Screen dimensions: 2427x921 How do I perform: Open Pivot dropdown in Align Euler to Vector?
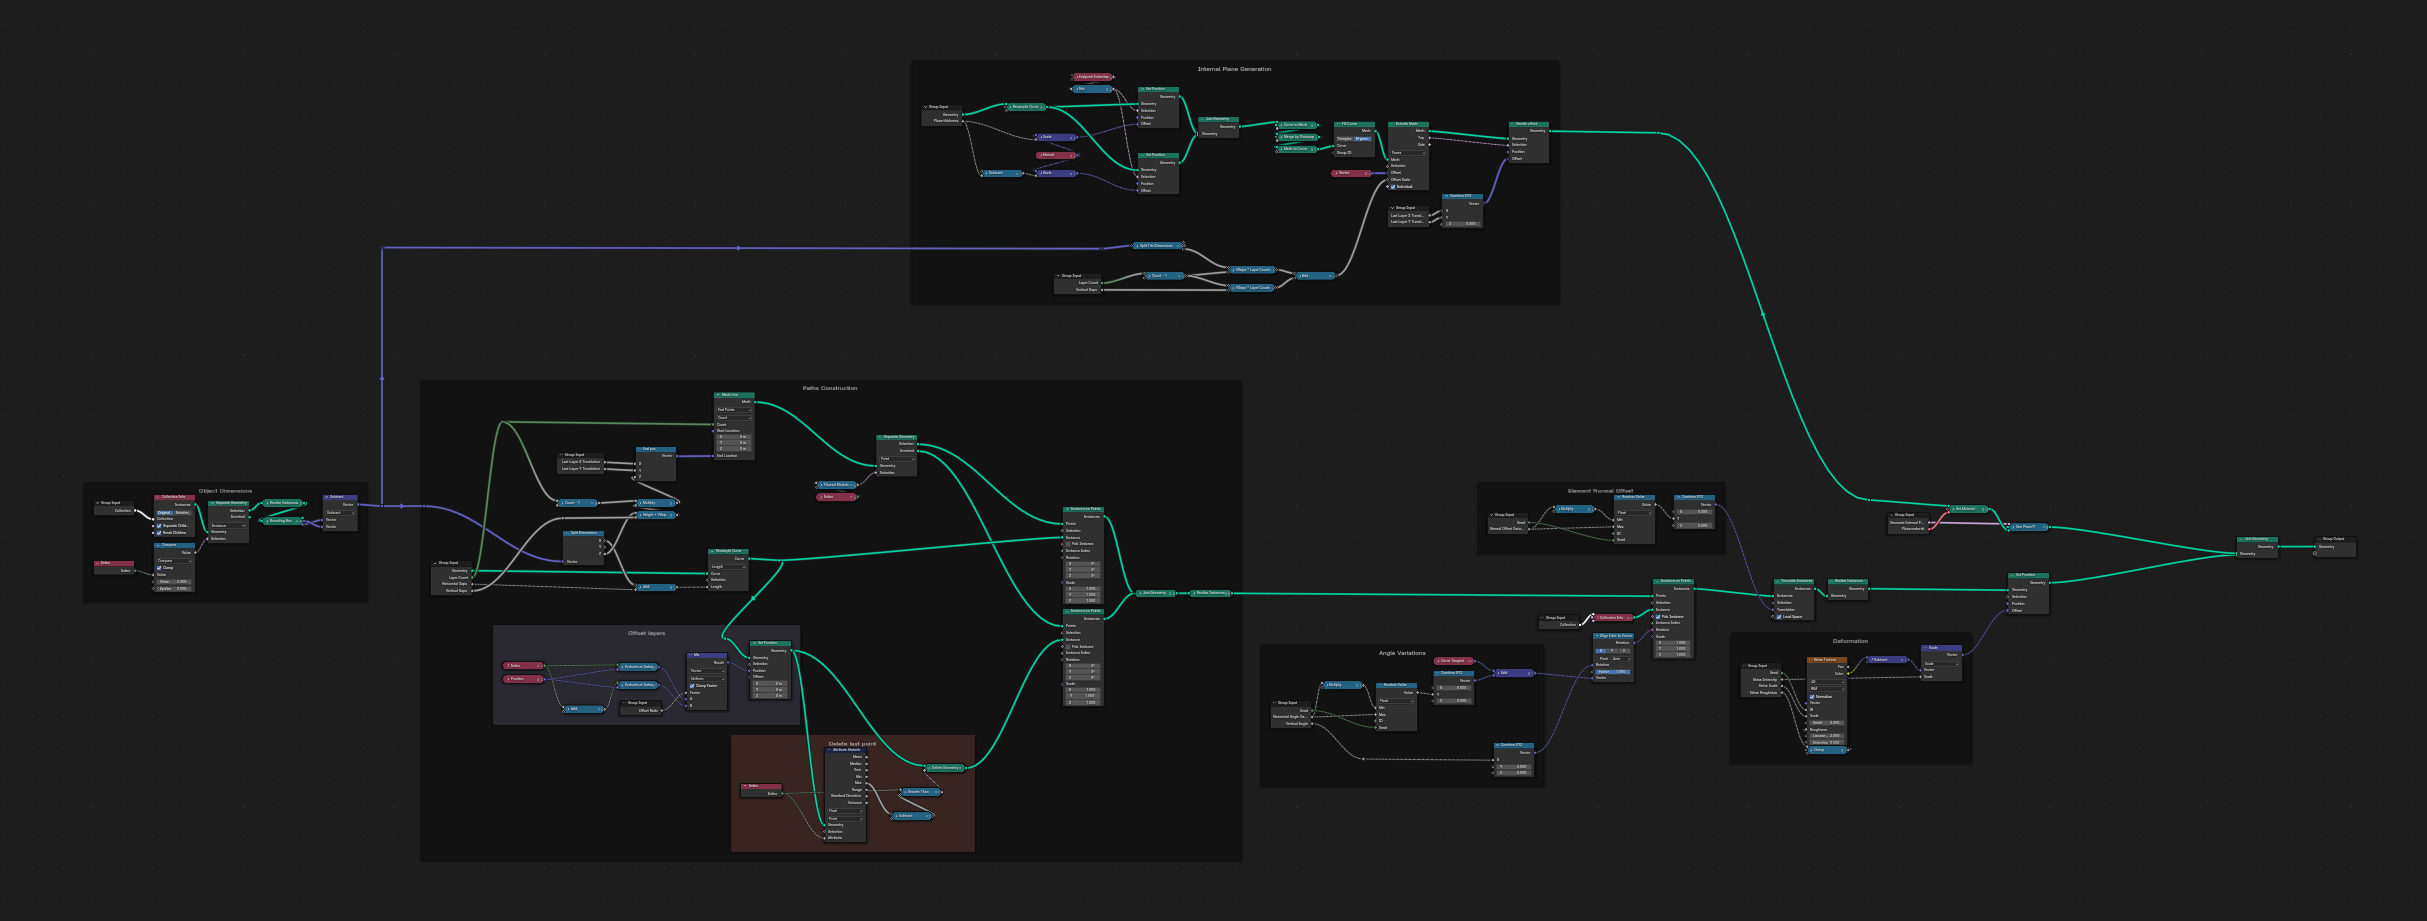pyautogui.click(x=1621, y=659)
